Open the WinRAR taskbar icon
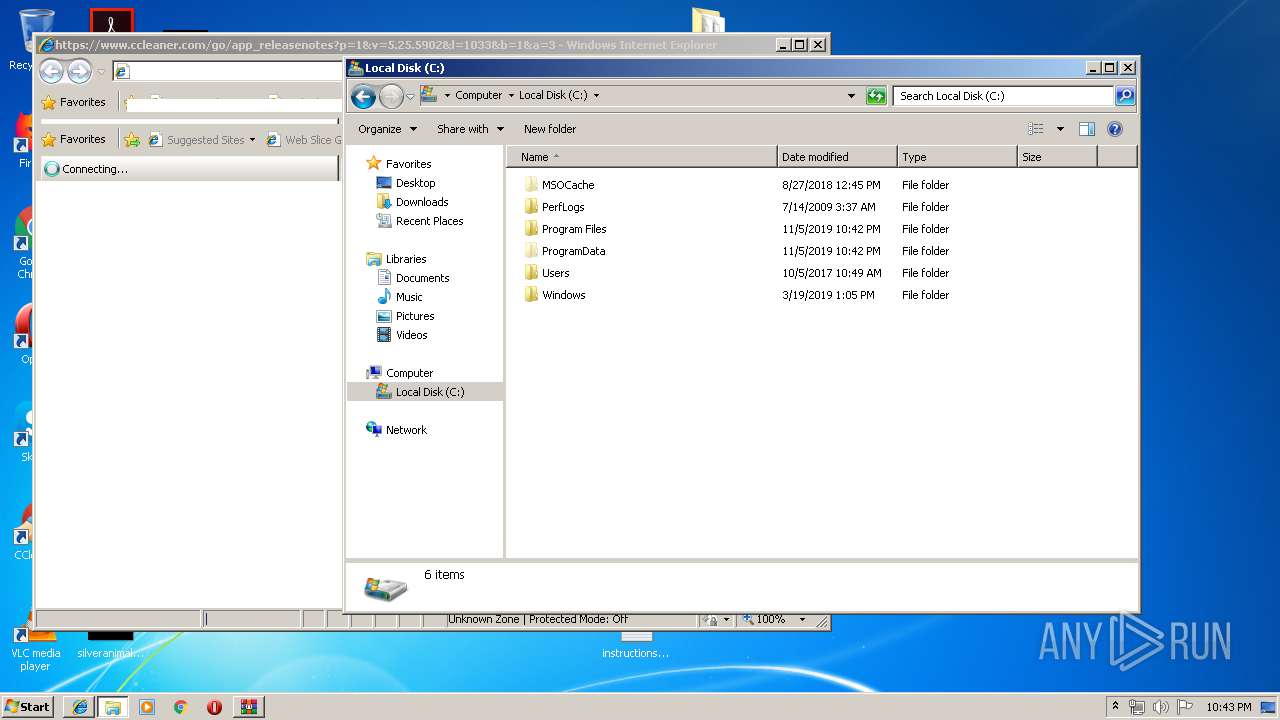The height and width of the screenshot is (720, 1280). [x=248, y=707]
